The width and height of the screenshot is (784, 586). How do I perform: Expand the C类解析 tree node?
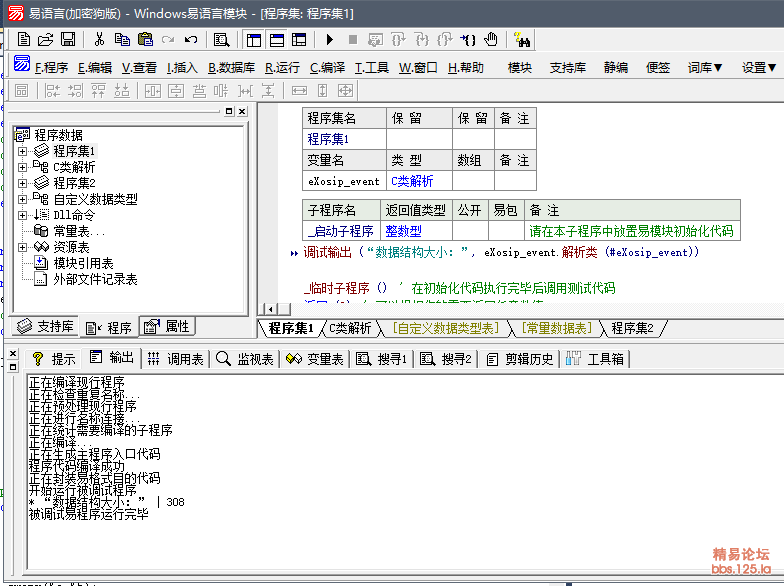(22, 167)
